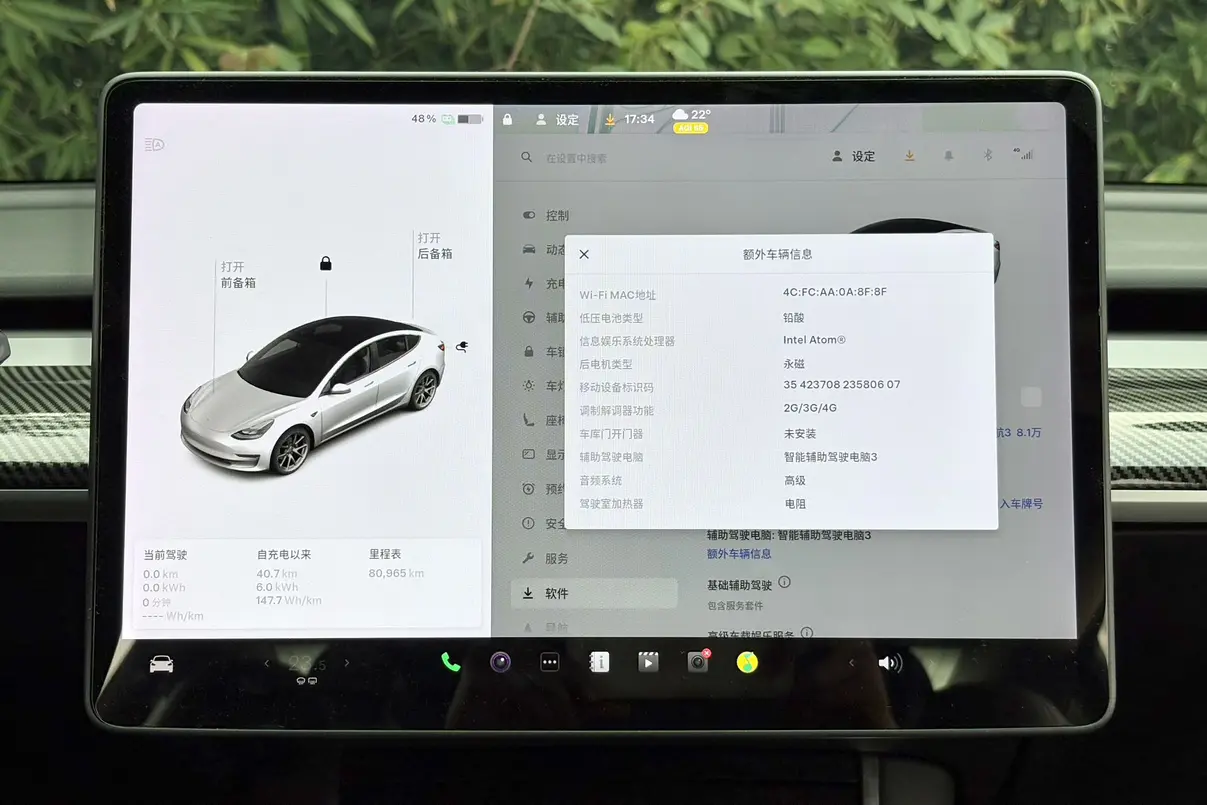Screen dimensions: 1207x805
Task: Lower volume using chevron beside speaker
Action: tap(852, 663)
